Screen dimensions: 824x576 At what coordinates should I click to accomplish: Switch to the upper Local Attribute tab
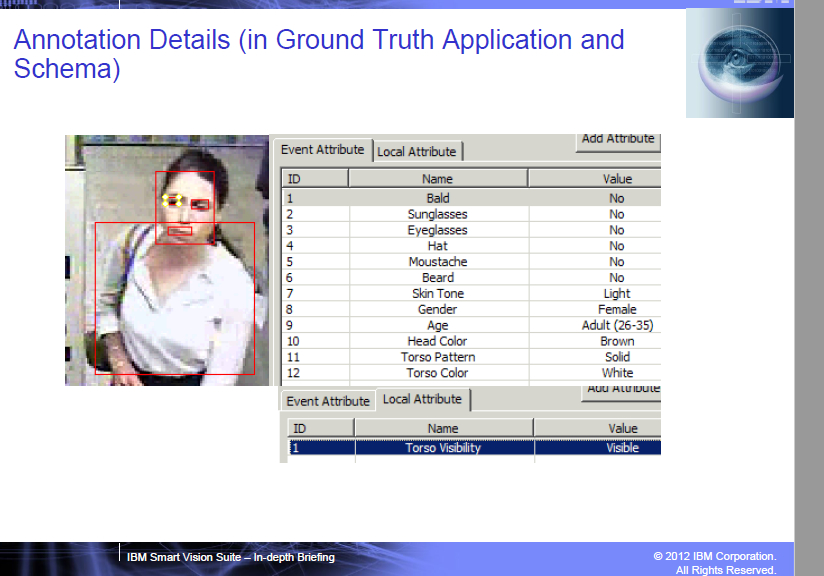point(417,152)
